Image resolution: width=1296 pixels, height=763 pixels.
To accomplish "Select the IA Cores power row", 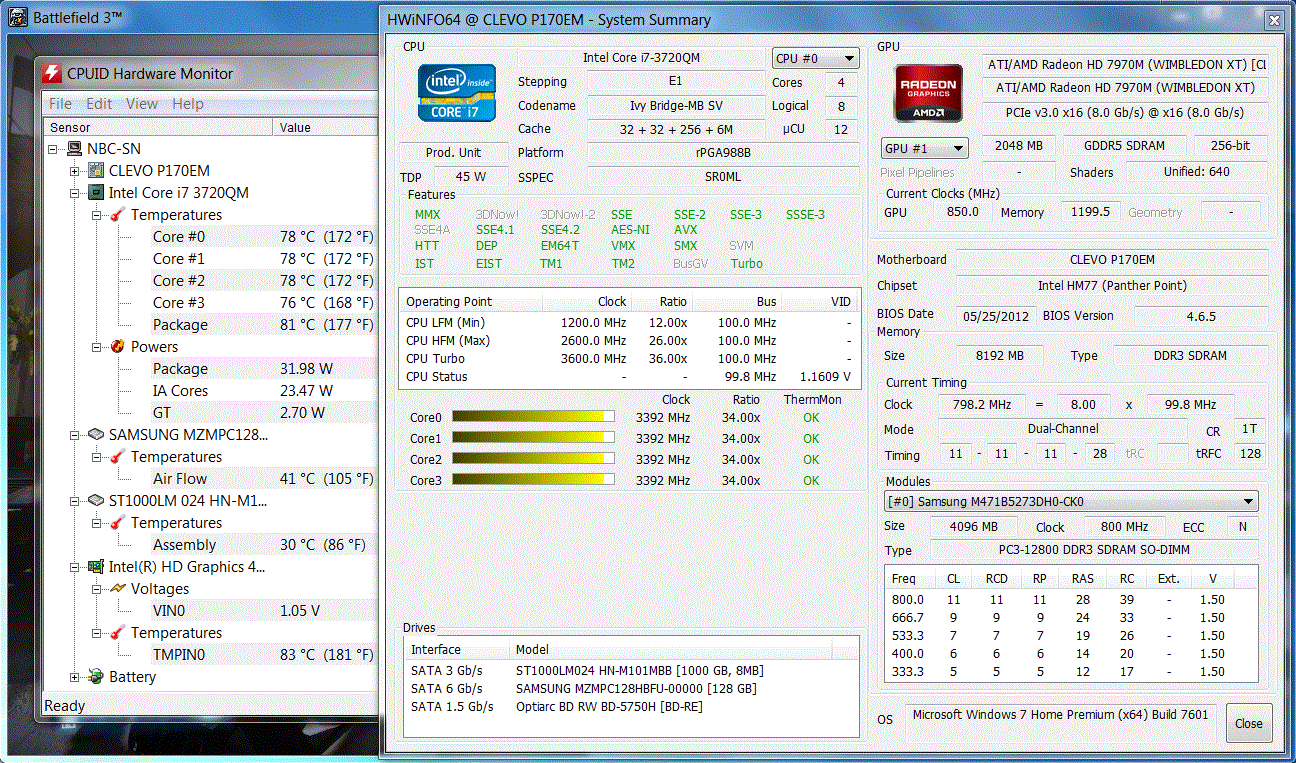I will pyautogui.click(x=263, y=390).
